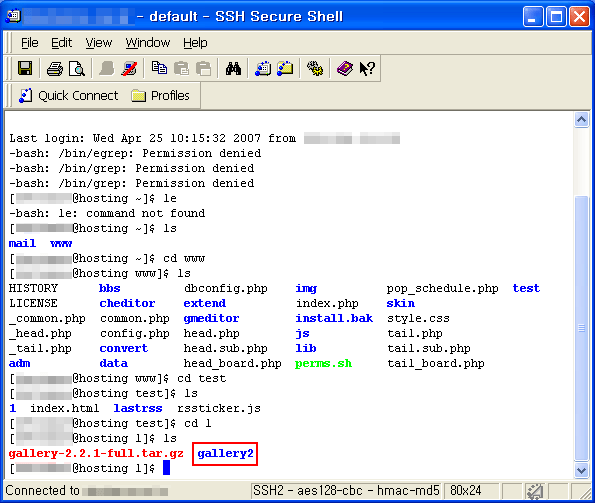Open a New Terminal Window icon
Screen dimensions: 595x503
point(263,69)
